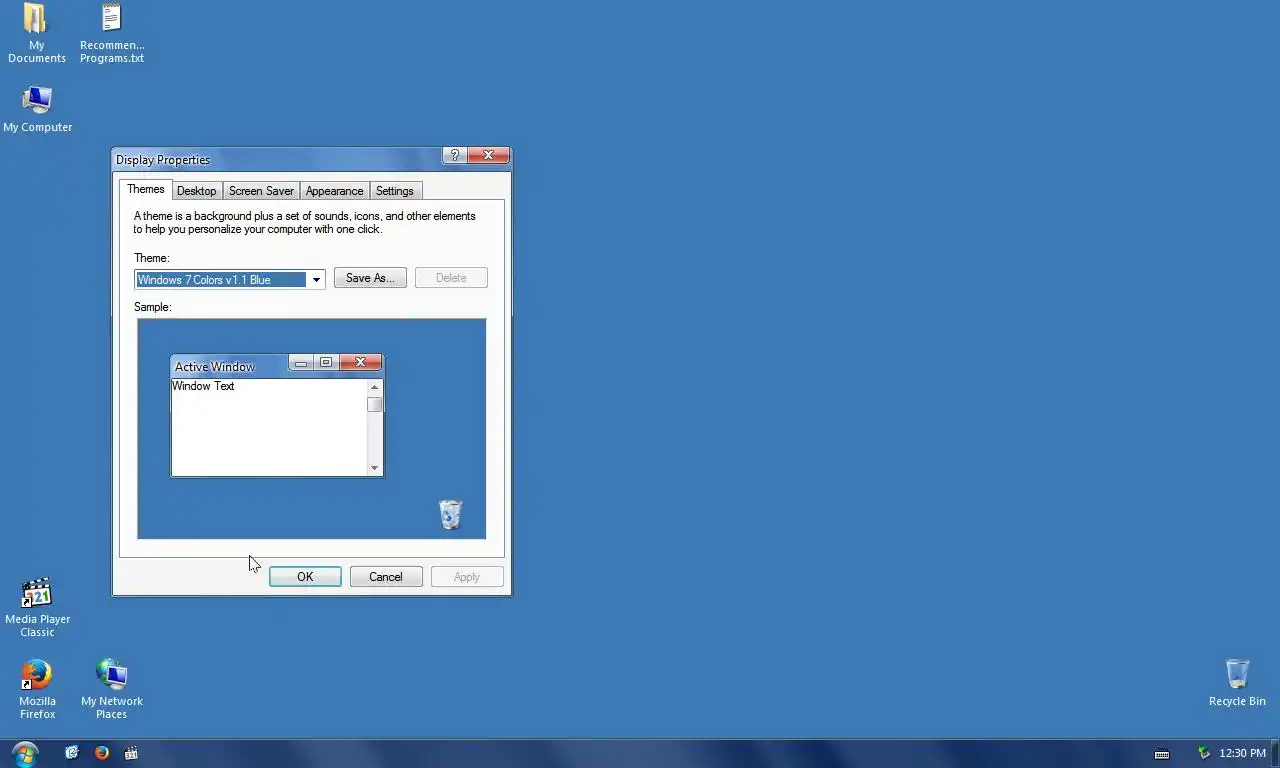Click the Recycle Bin in the theme sample preview
This screenshot has height=768, width=1280.
(451, 514)
